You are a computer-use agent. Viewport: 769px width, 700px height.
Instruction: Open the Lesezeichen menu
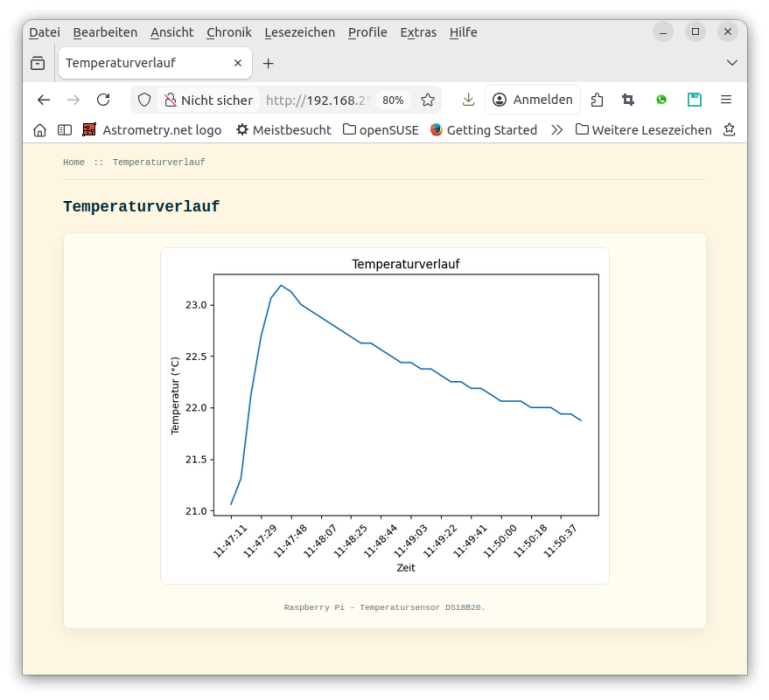coord(300,32)
